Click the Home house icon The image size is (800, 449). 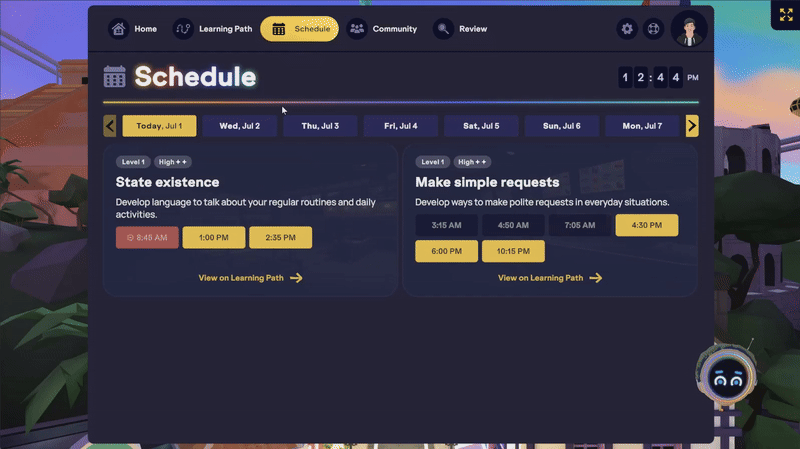click(x=119, y=29)
